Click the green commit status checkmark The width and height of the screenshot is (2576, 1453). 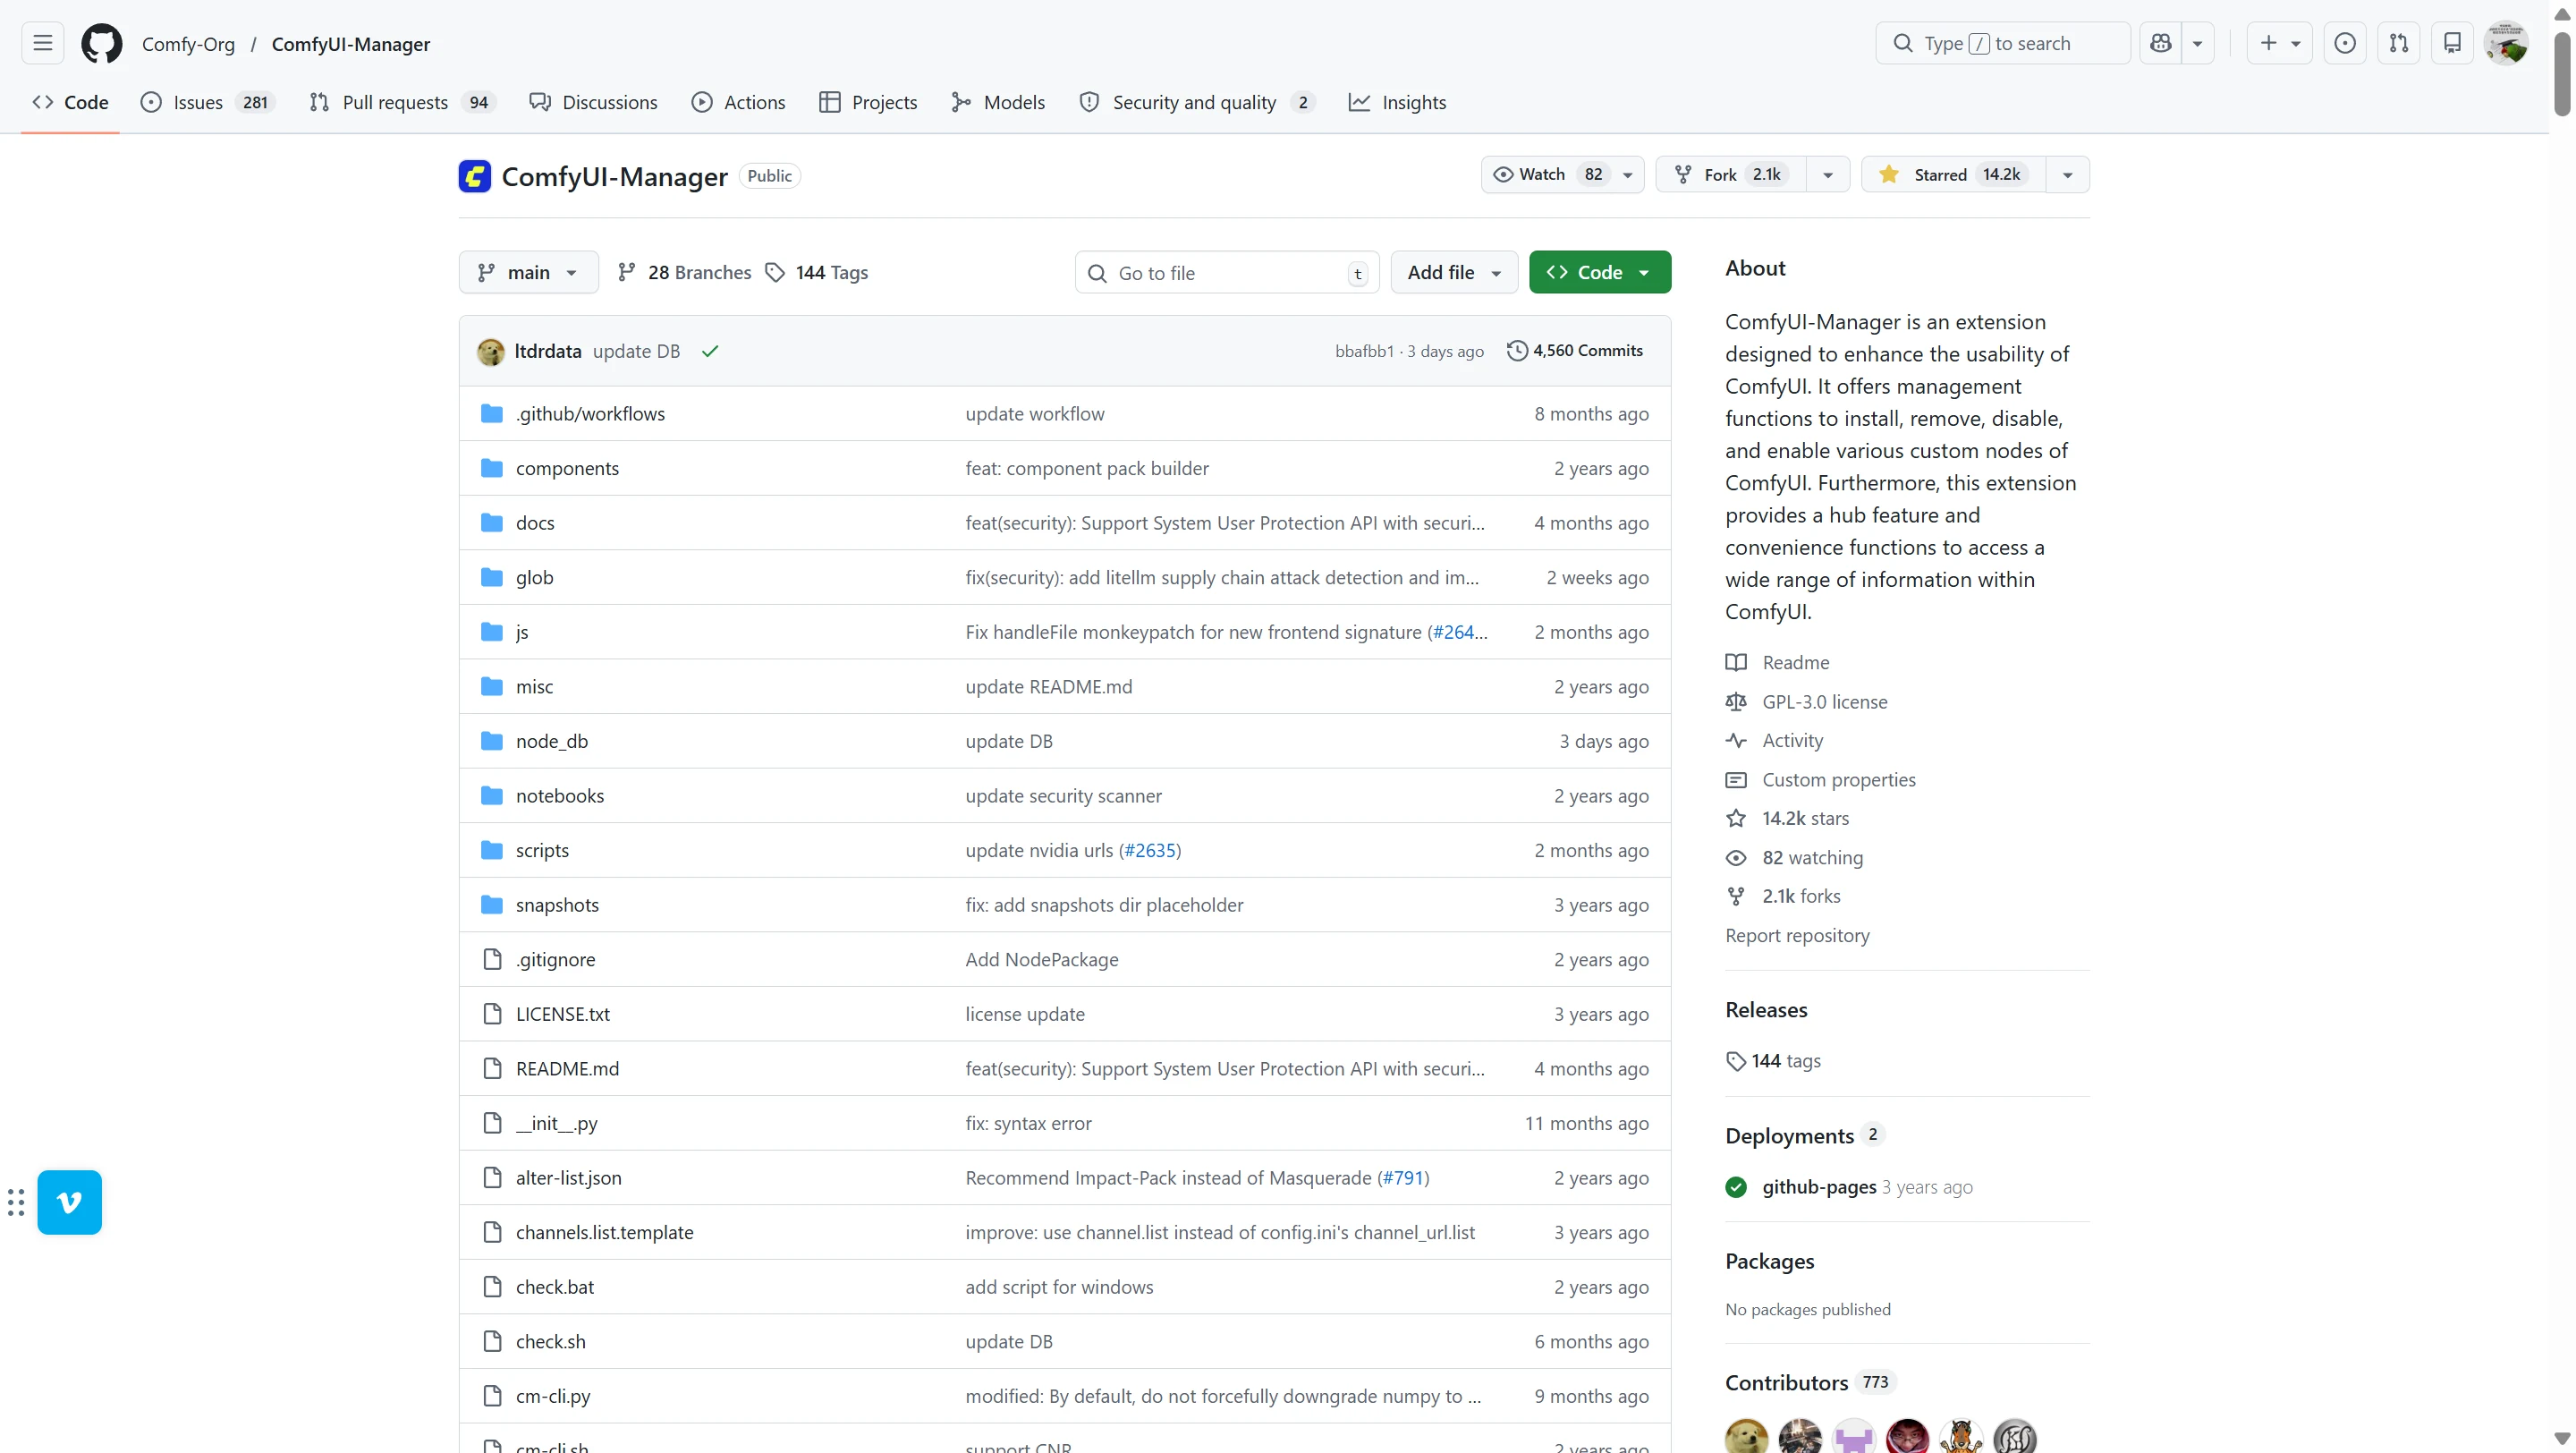coord(710,351)
